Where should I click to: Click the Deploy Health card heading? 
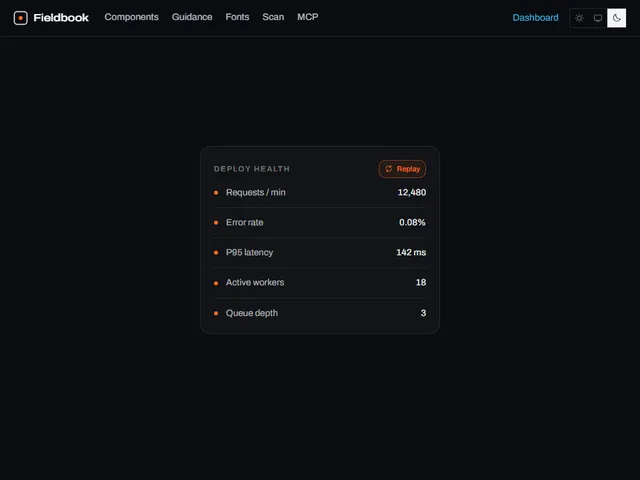(x=251, y=169)
